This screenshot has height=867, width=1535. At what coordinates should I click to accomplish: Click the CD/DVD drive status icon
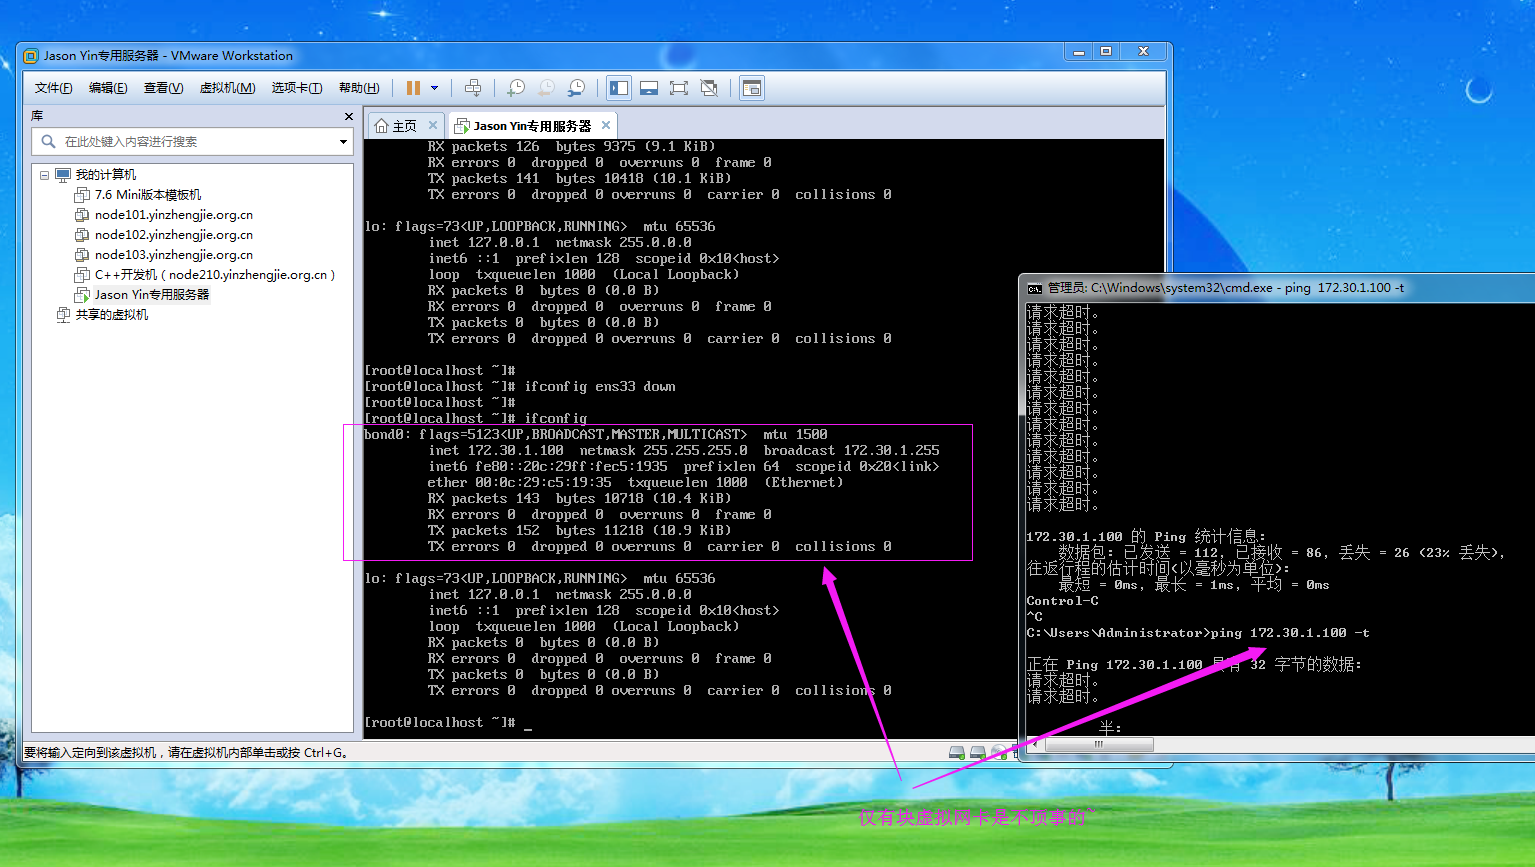[999, 752]
